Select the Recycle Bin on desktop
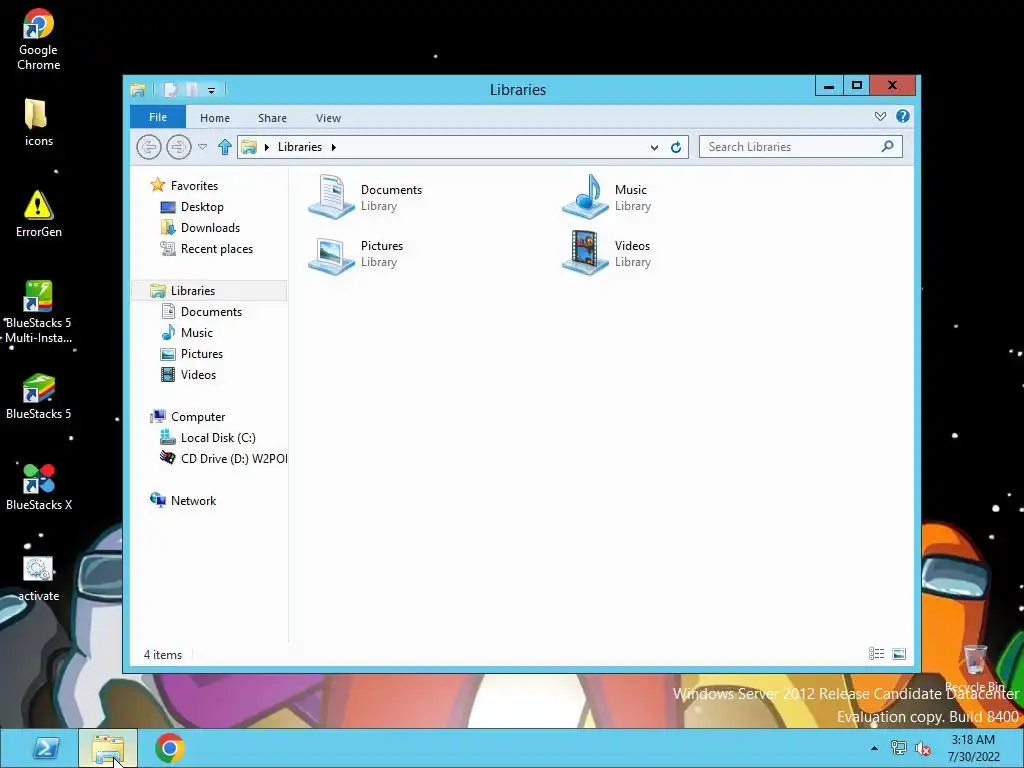 coord(975,667)
